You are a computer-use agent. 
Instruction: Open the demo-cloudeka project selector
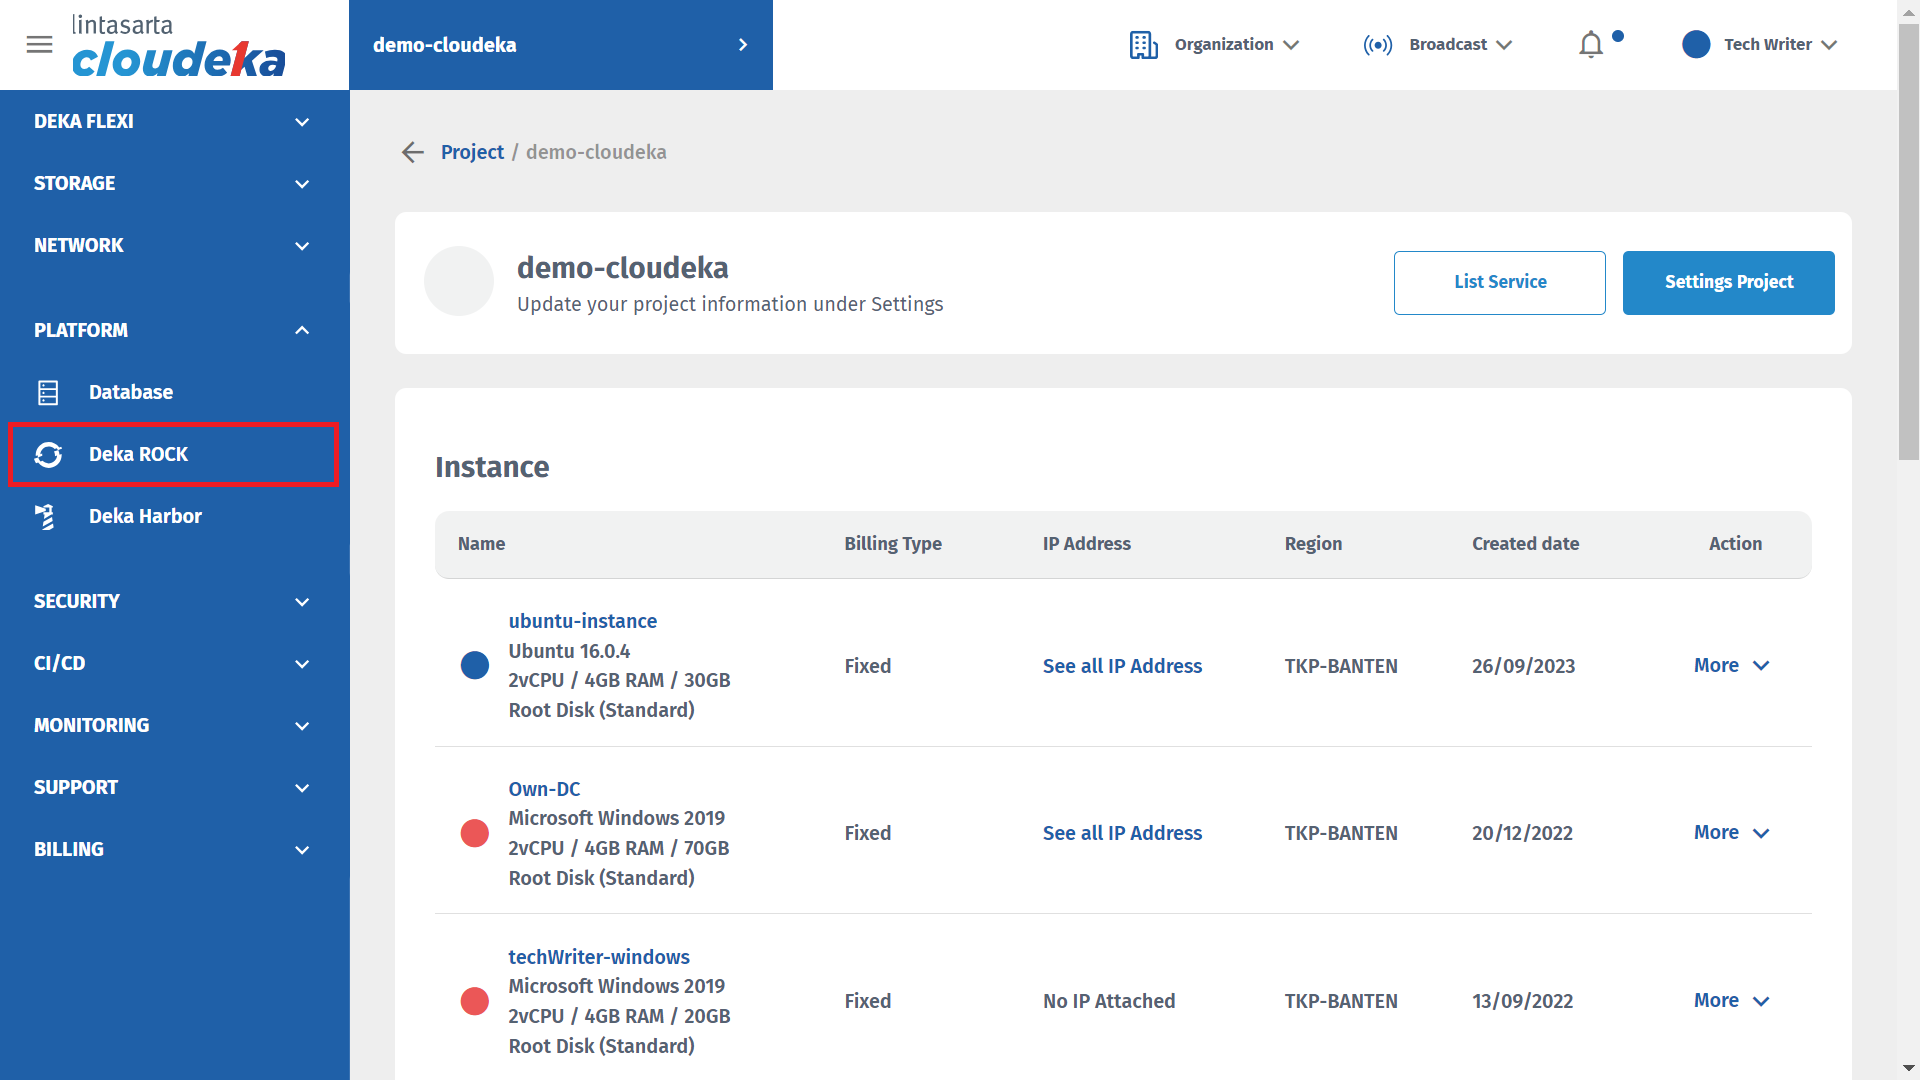pyautogui.click(x=560, y=45)
